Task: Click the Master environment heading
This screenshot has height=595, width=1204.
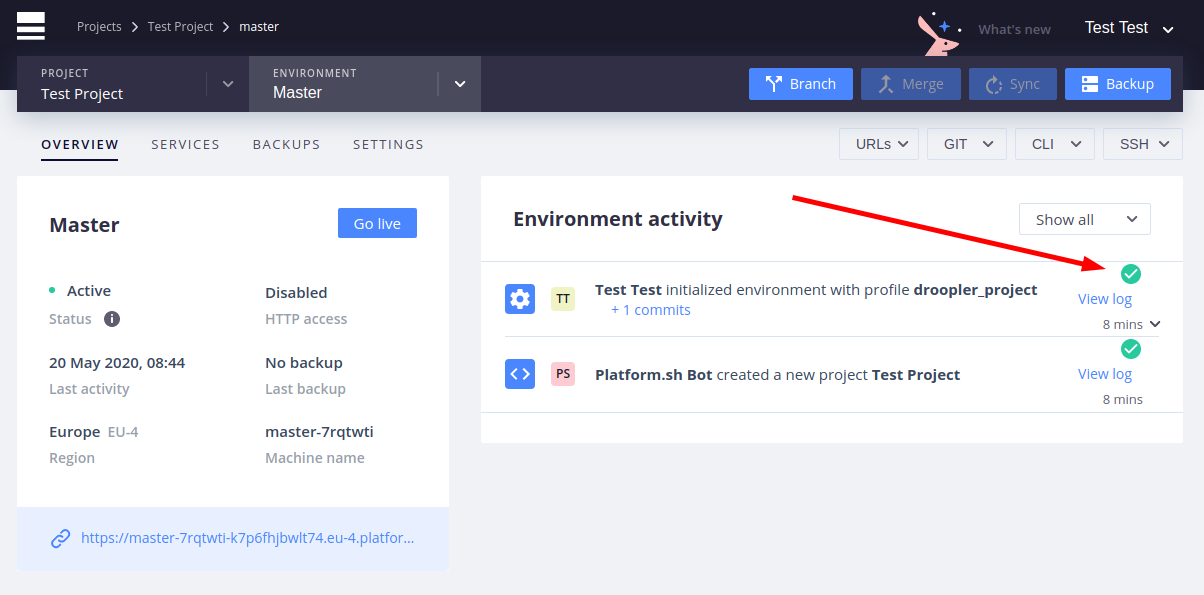Action: pyautogui.click(x=84, y=225)
